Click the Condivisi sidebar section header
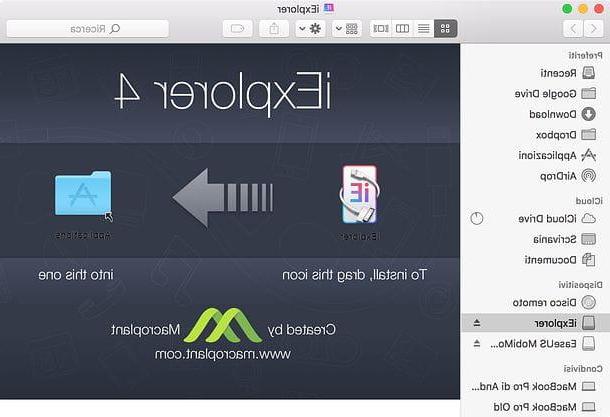The width and height of the screenshot is (610, 417). point(583,368)
